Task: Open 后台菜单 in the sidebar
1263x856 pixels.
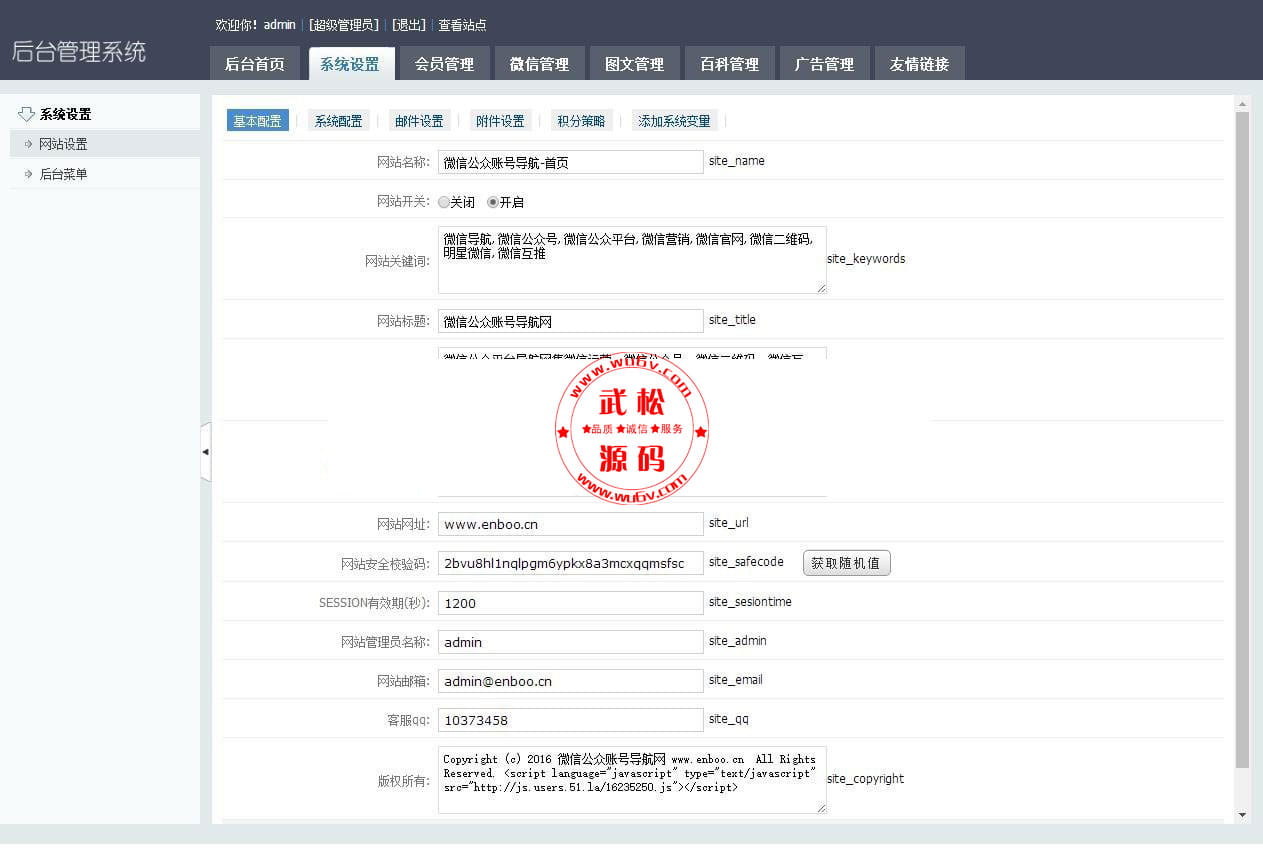Action: point(105,174)
